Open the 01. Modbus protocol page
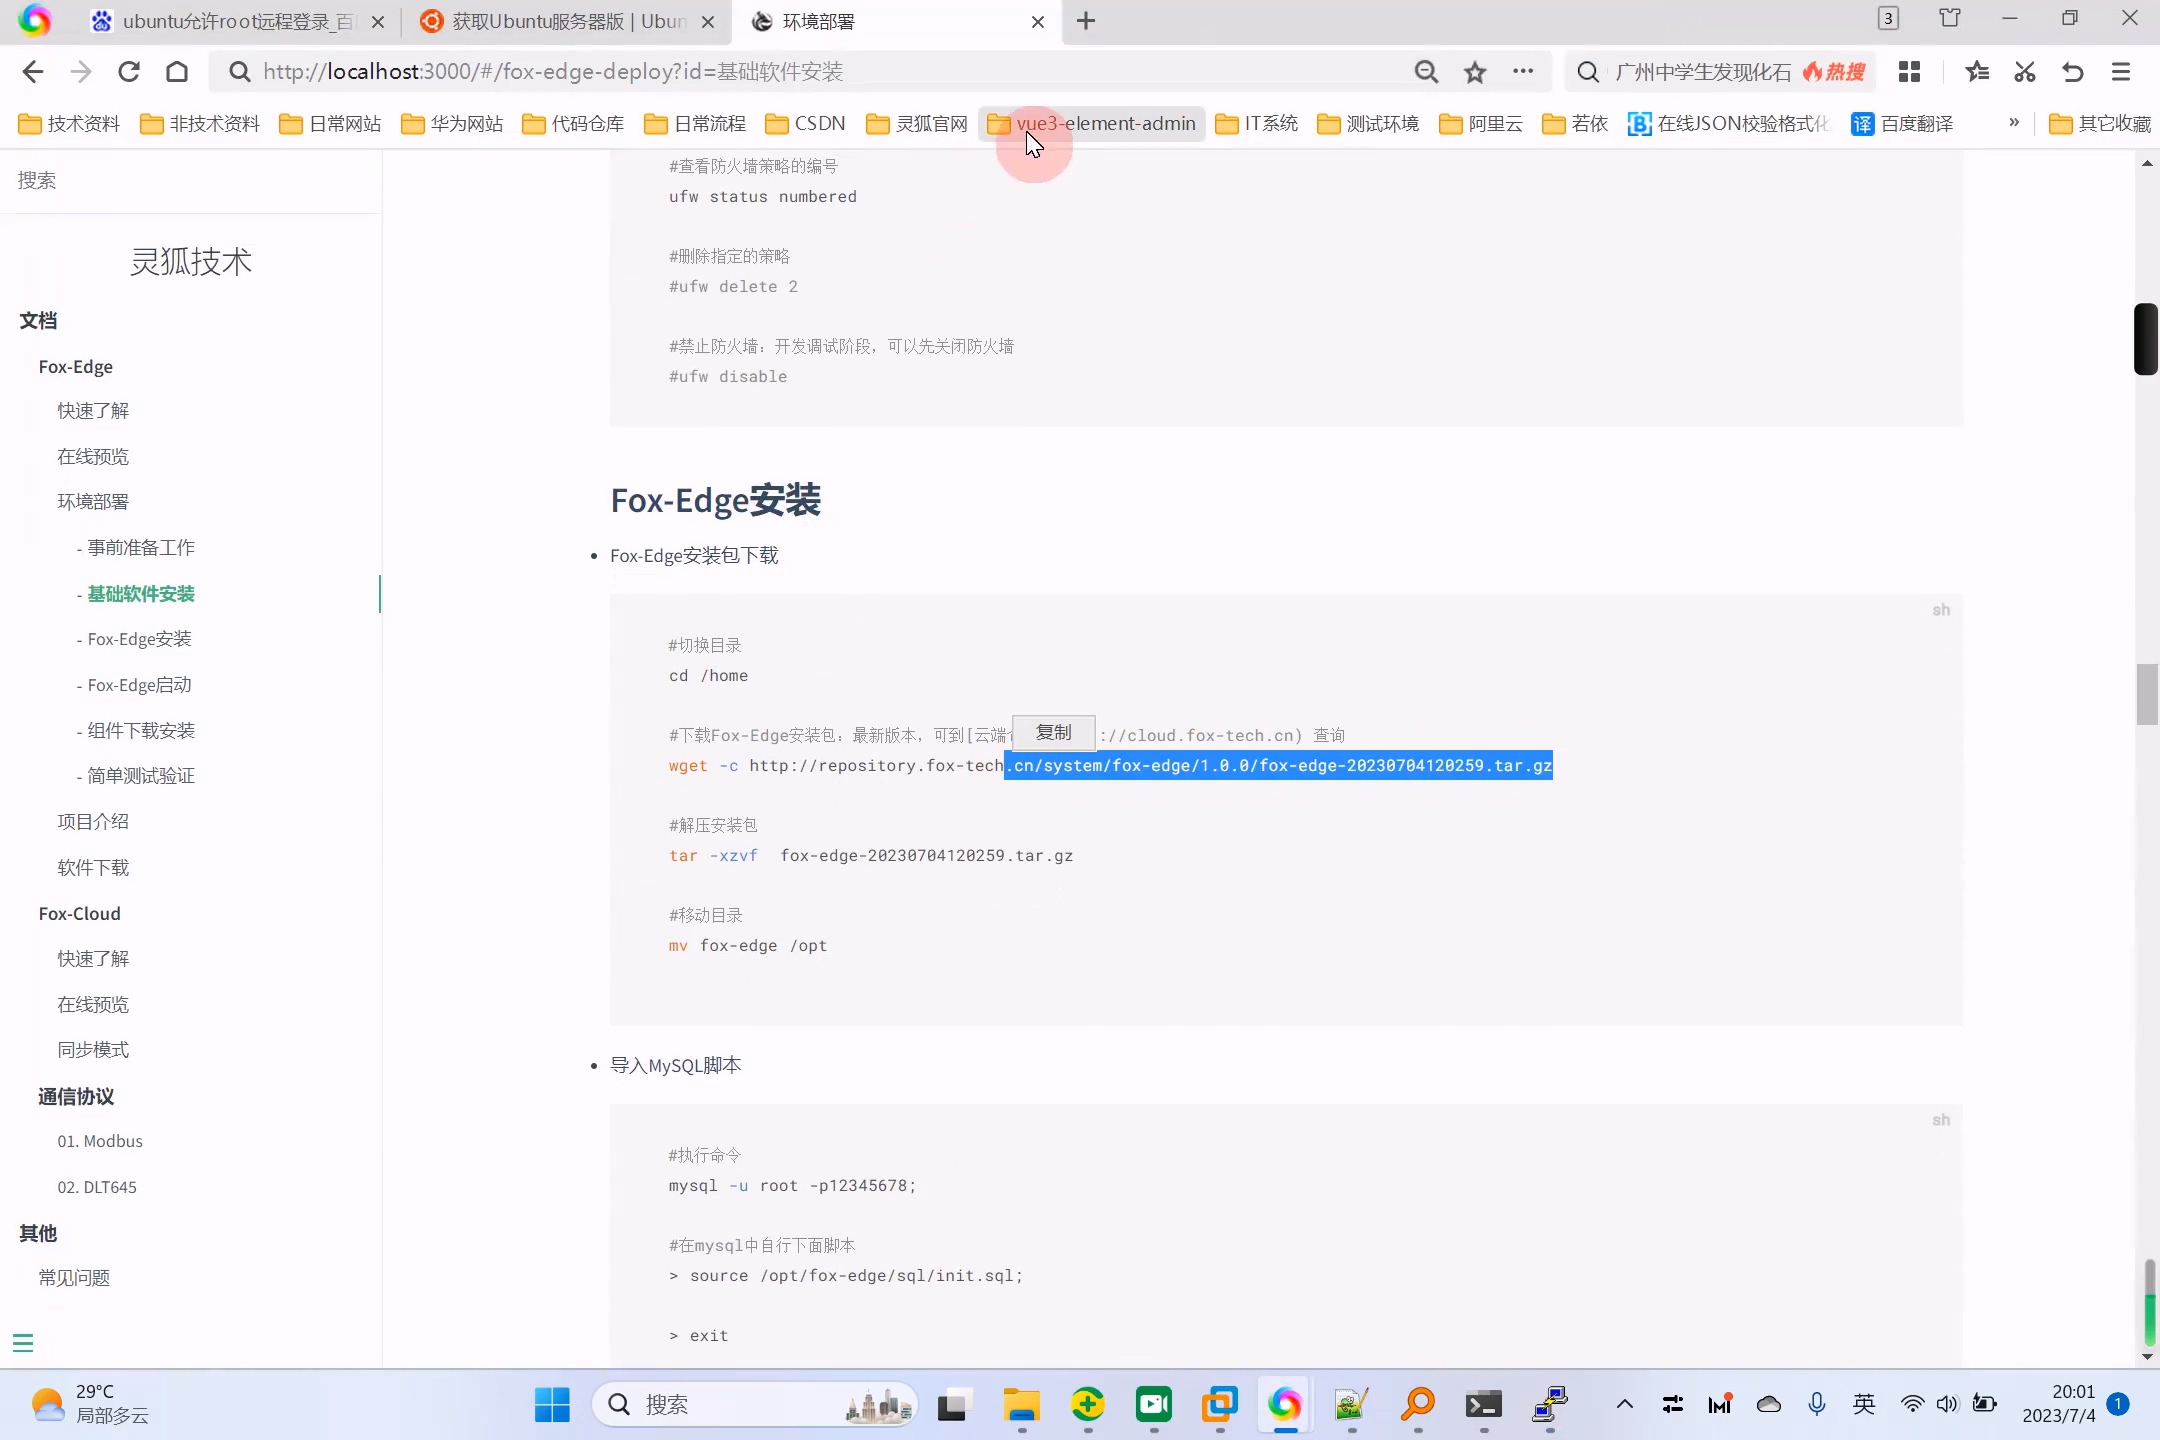Viewport: 2160px width, 1440px height. (x=100, y=1141)
